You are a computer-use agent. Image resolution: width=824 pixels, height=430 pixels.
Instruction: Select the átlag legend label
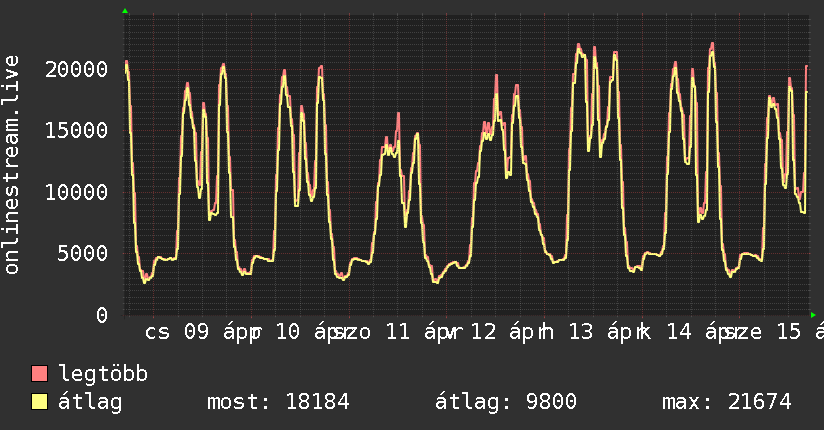click(x=90, y=402)
